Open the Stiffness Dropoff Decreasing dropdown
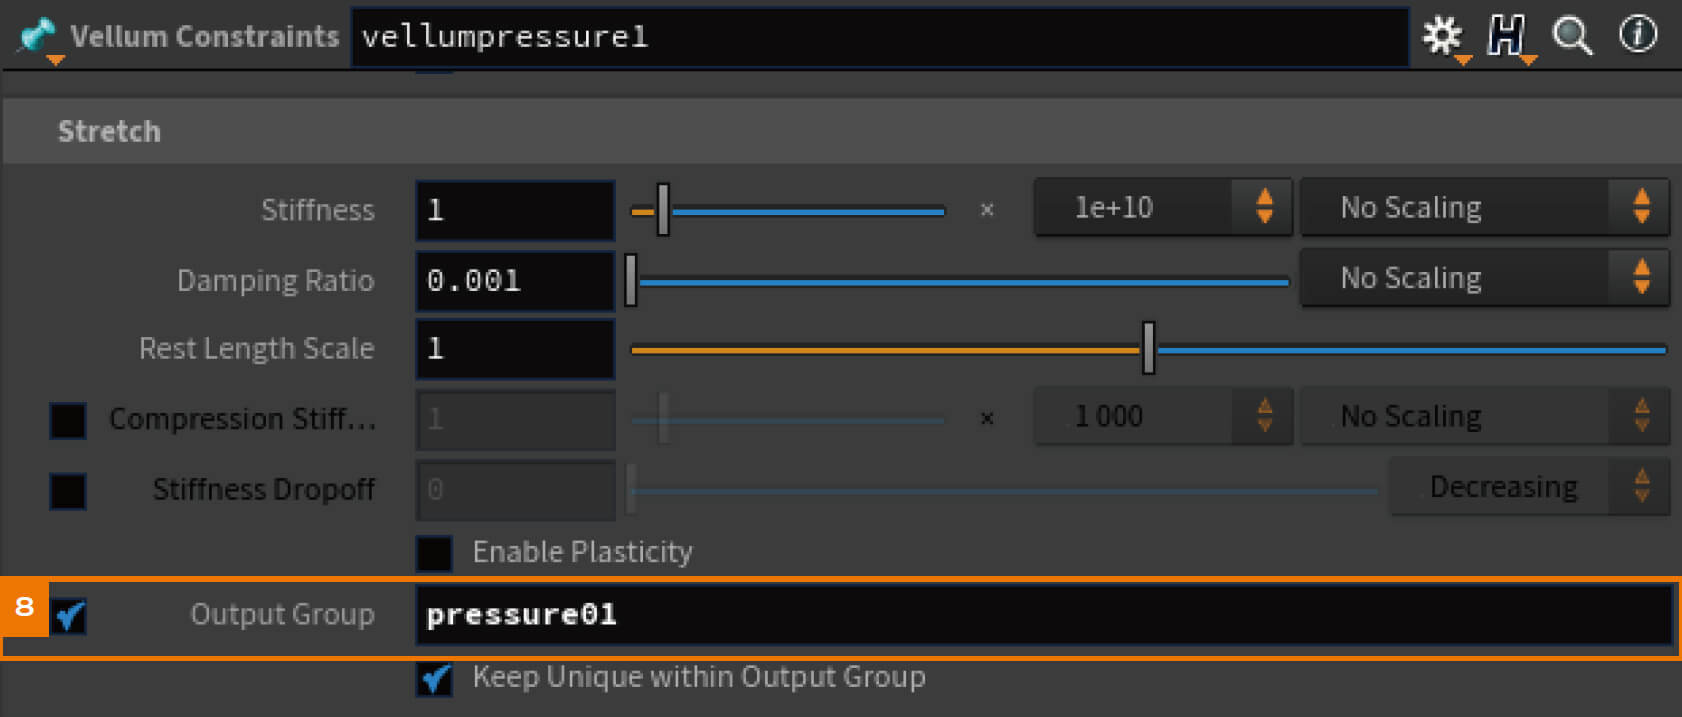Screen dimensions: 1682x717 click(1529, 487)
